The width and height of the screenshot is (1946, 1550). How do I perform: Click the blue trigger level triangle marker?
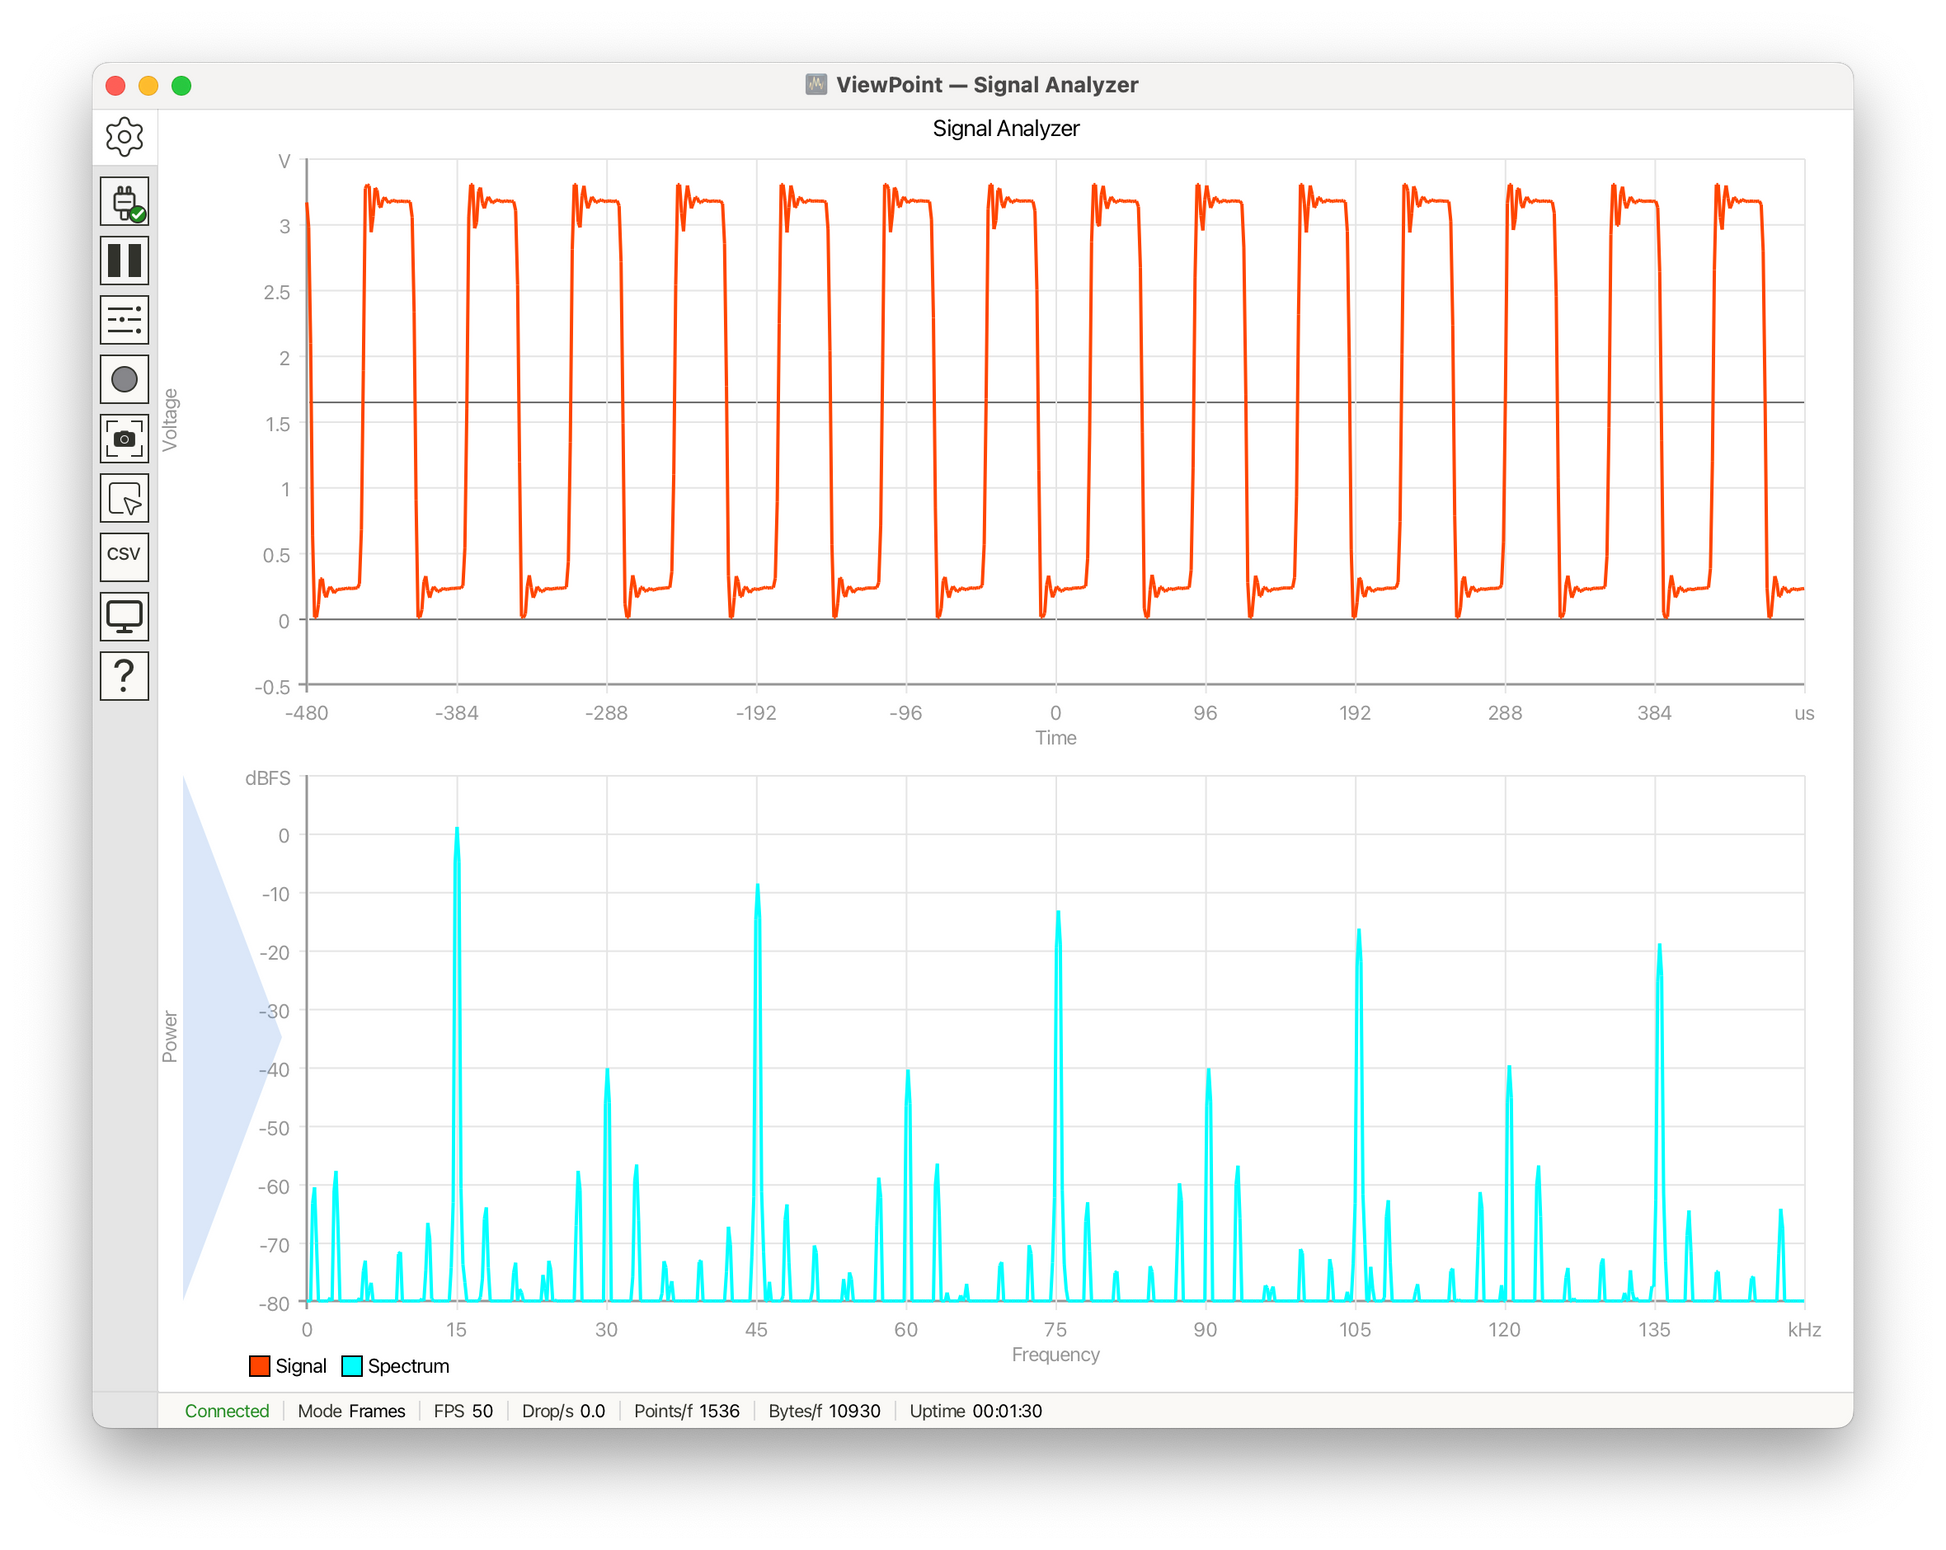click(x=232, y=1038)
